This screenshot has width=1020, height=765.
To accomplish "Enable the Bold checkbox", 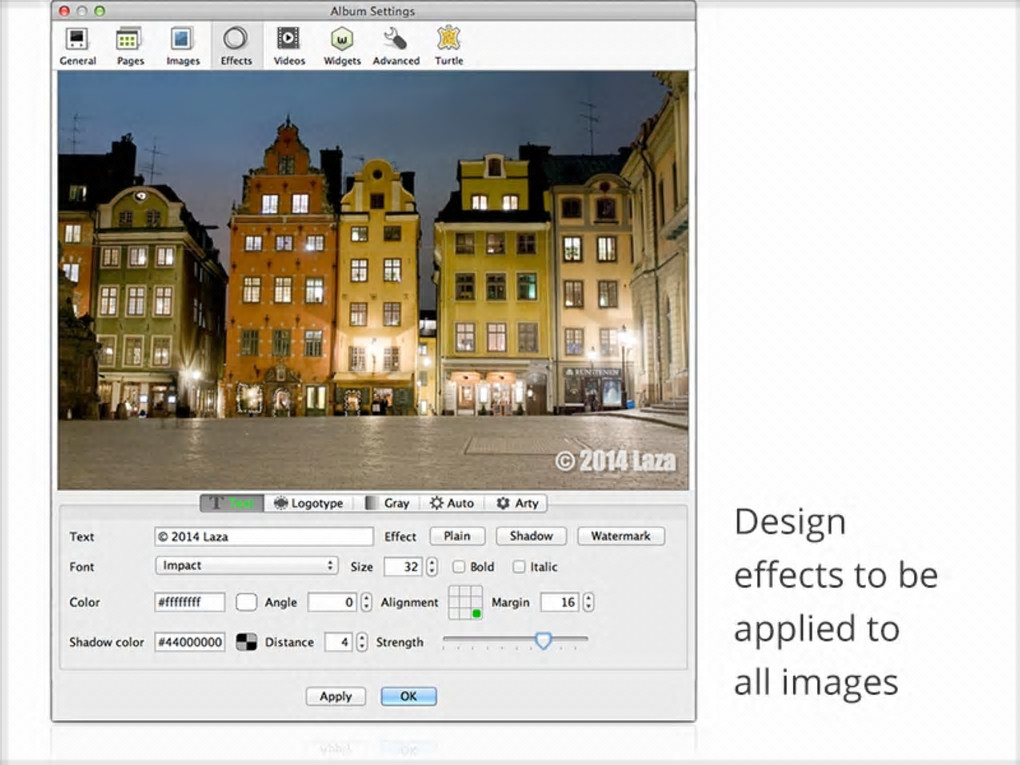I will coord(459,567).
